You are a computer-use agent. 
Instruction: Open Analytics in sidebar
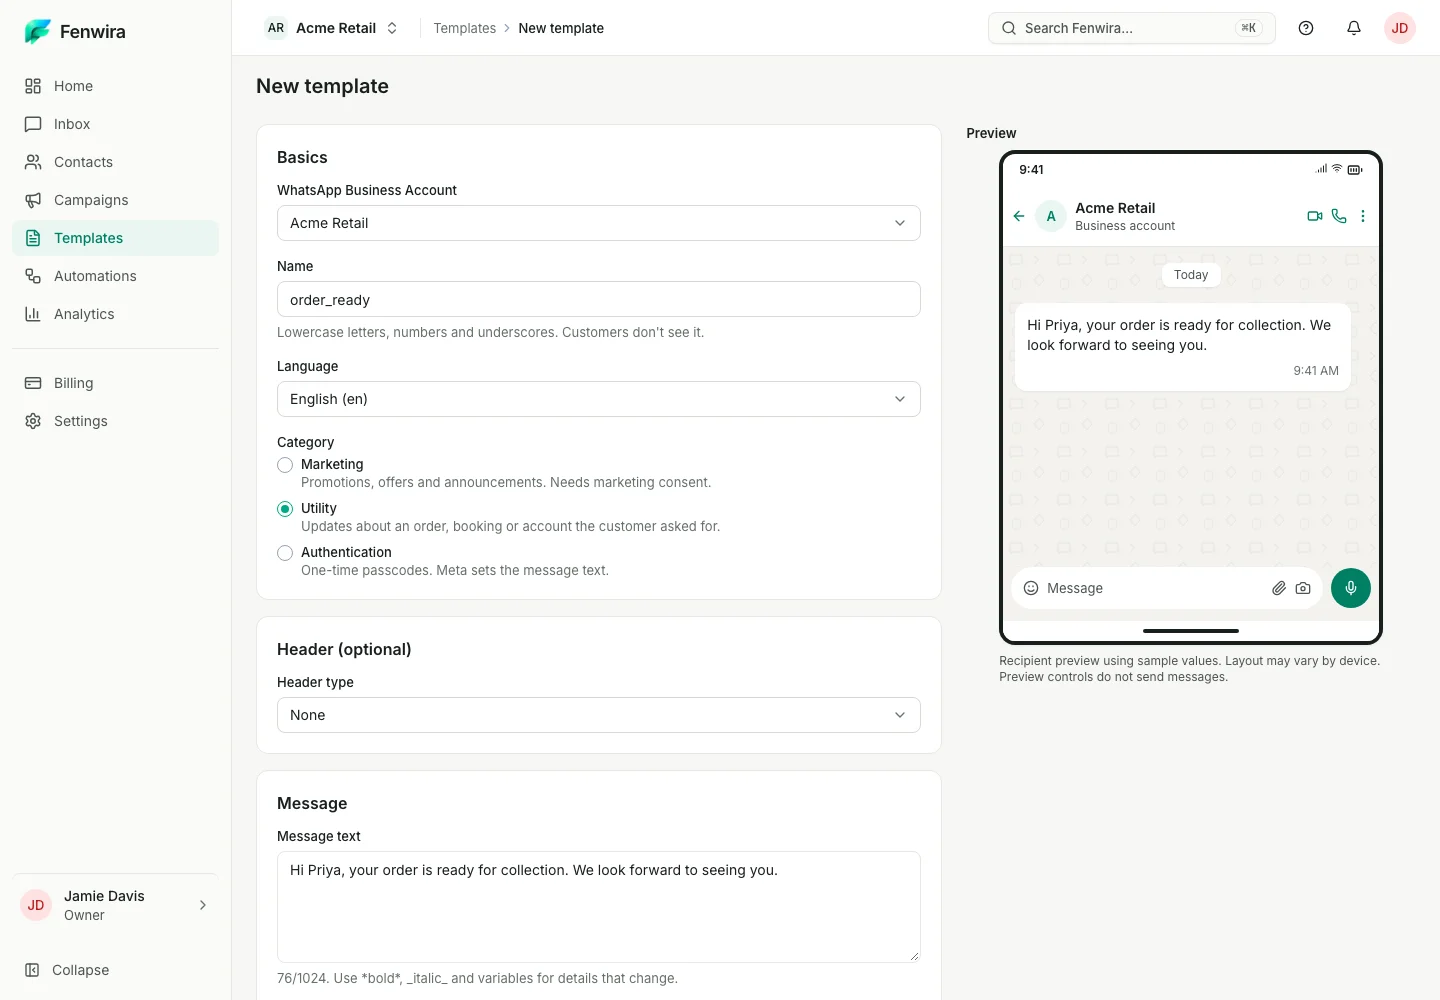click(x=116, y=314)
